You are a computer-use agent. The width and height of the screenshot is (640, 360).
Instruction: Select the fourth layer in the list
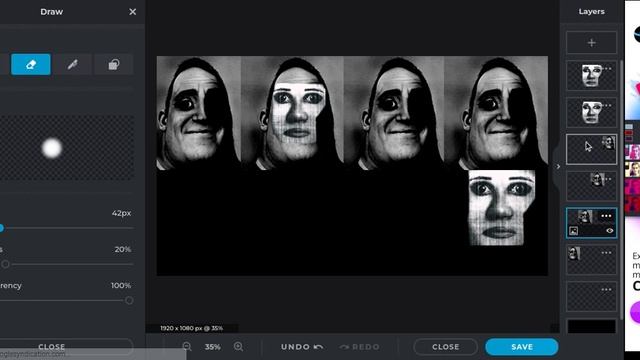coord(591,186)
